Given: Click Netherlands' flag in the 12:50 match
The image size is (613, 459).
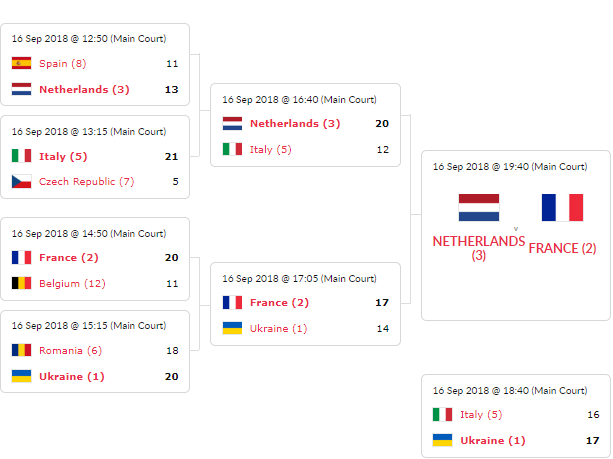Looking at the screenshot, I should [21, 89].
